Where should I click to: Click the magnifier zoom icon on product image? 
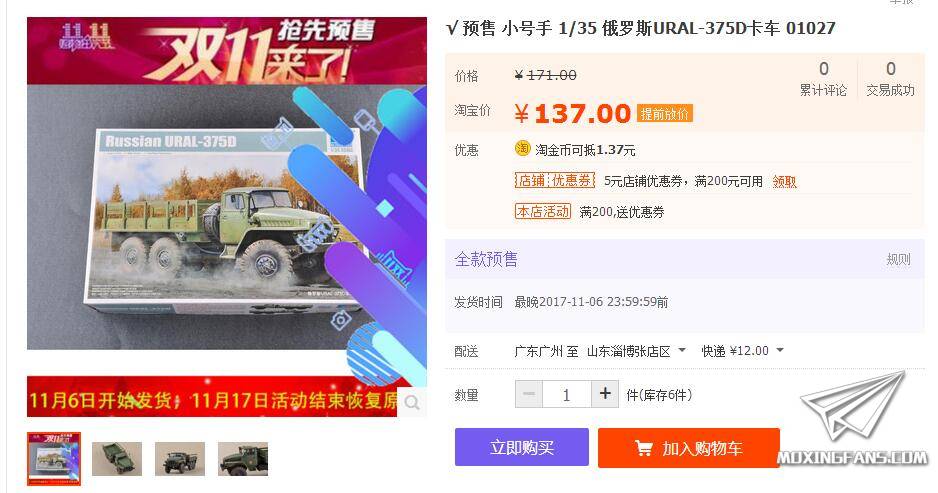[x=412, y=403]
